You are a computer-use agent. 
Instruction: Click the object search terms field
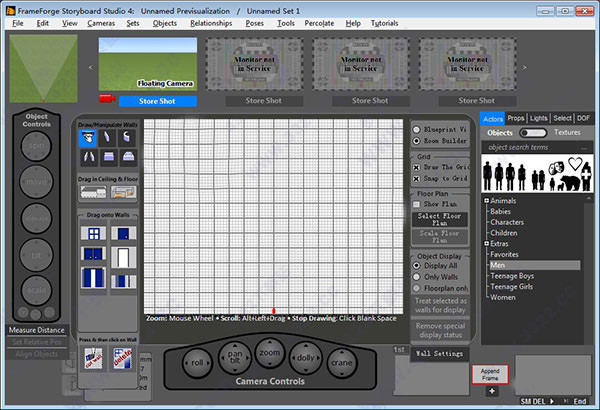(x=536, y=147)
